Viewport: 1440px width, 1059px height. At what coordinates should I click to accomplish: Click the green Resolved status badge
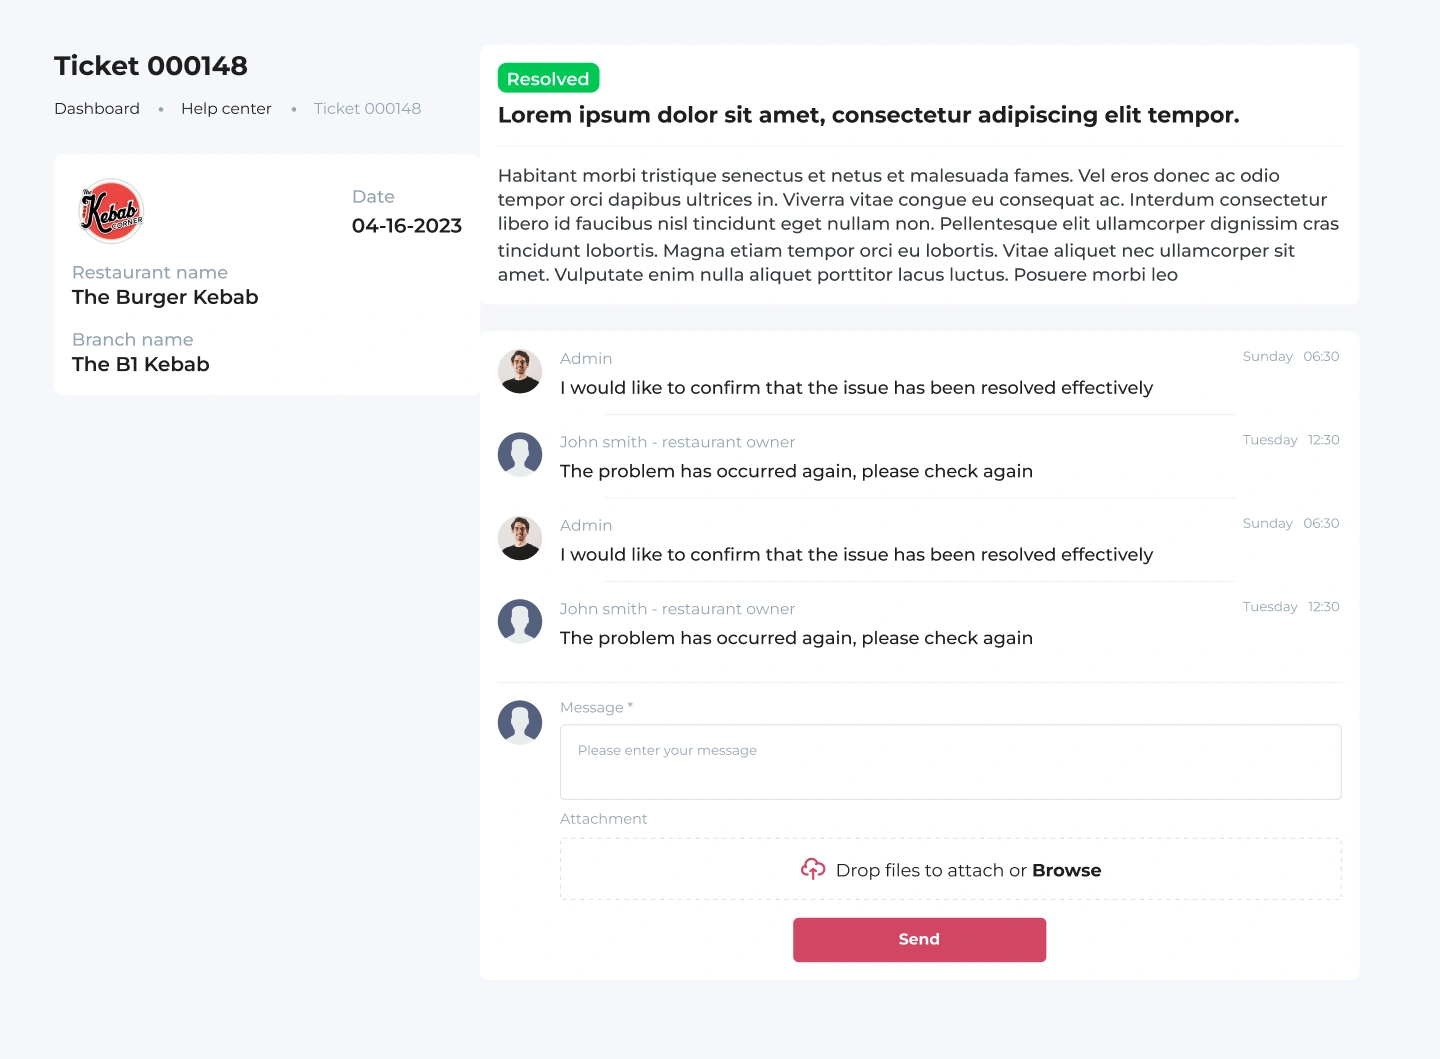point(548,78)
